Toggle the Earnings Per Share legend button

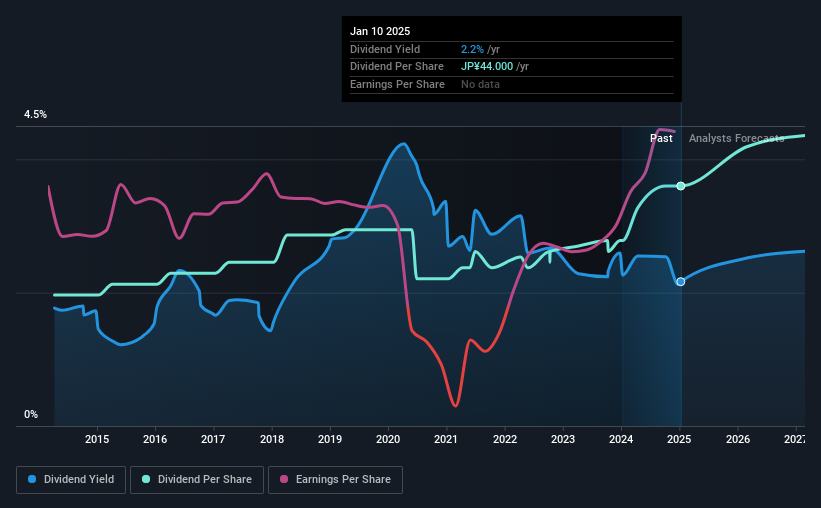(335, 479)
